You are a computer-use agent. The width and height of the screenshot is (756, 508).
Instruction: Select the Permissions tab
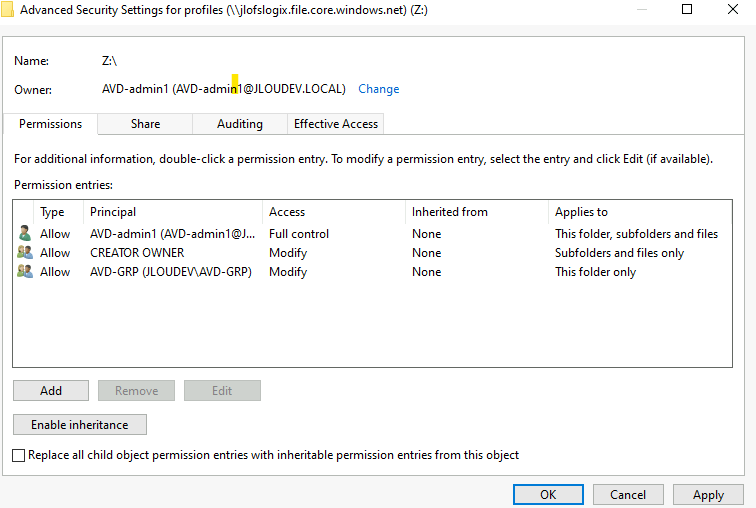[50, 124]
